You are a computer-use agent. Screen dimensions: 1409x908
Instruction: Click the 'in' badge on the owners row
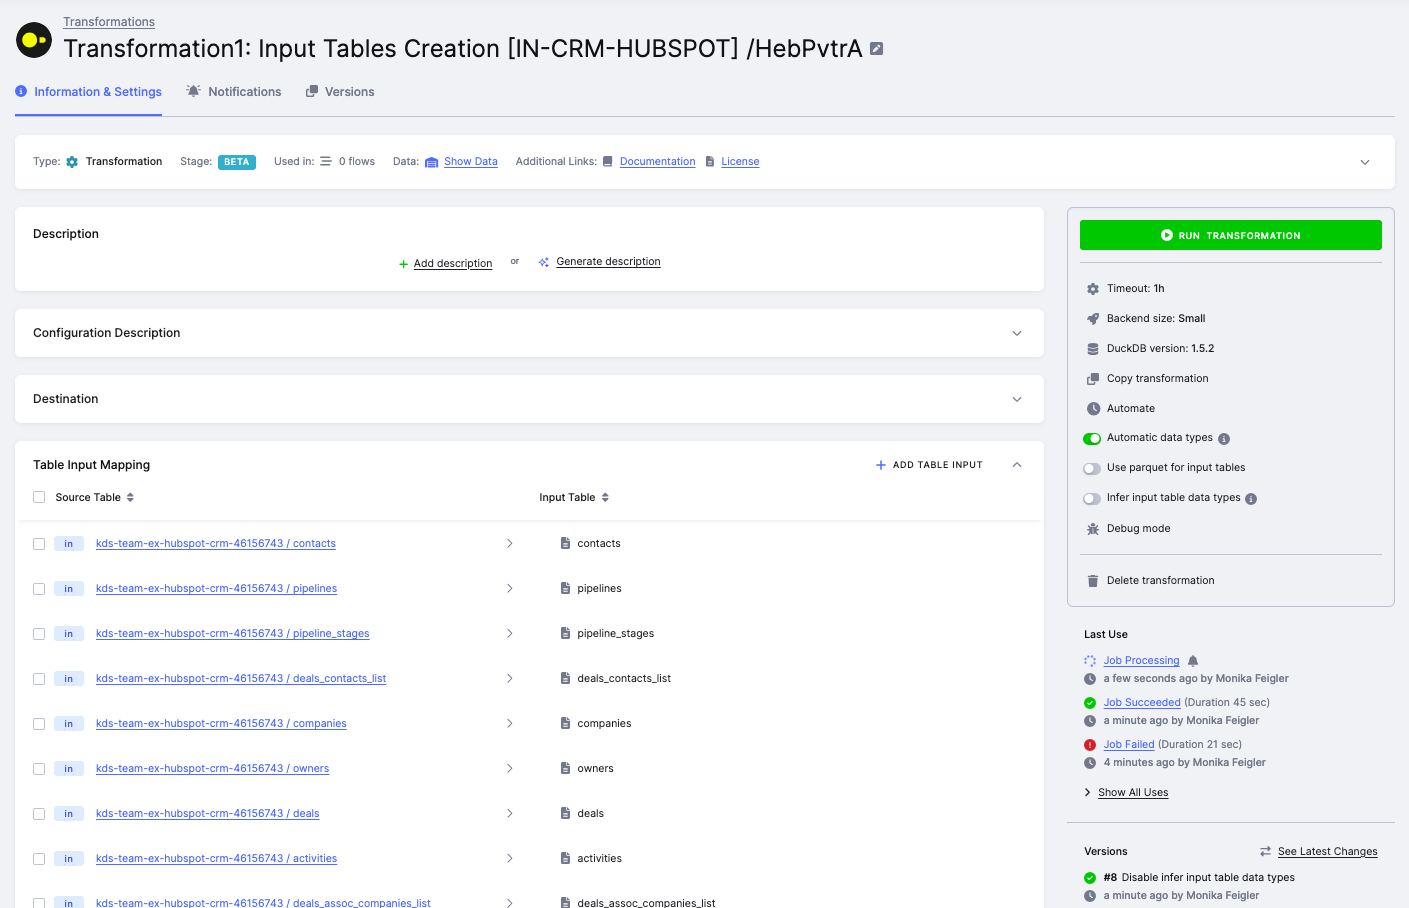(x=68, y=769)
